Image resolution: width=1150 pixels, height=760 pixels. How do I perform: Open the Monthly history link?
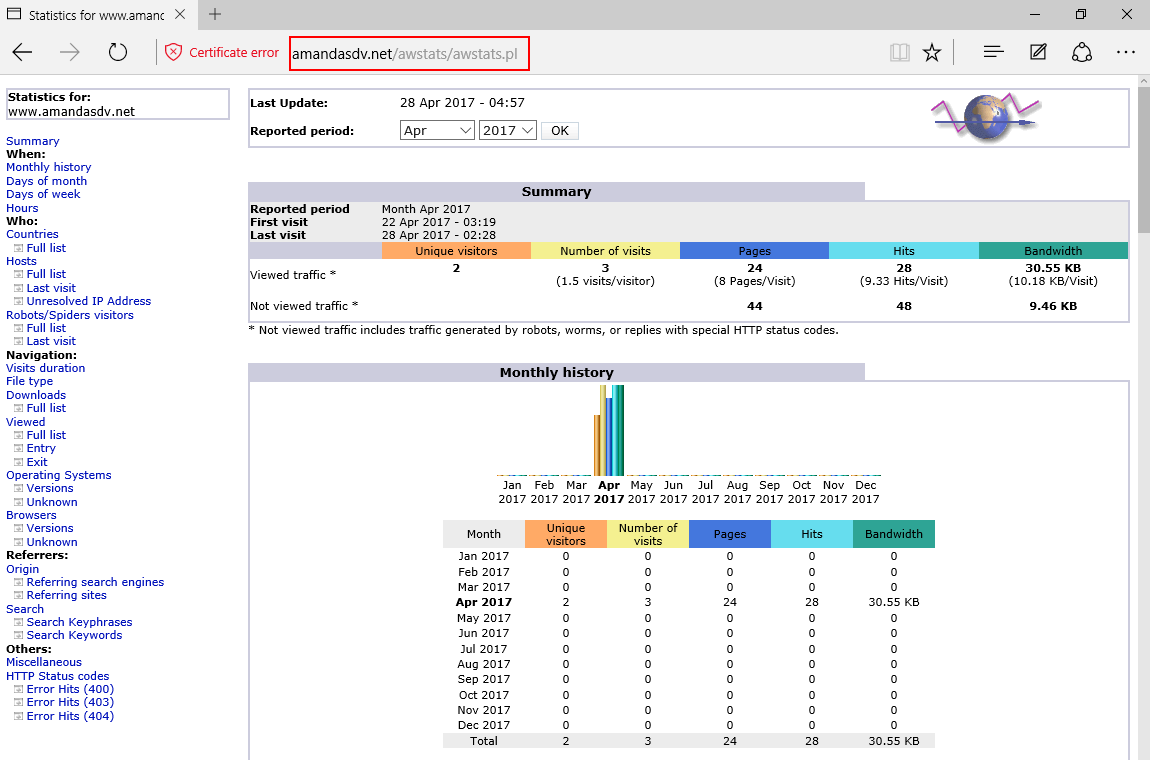tap(48, 167)
